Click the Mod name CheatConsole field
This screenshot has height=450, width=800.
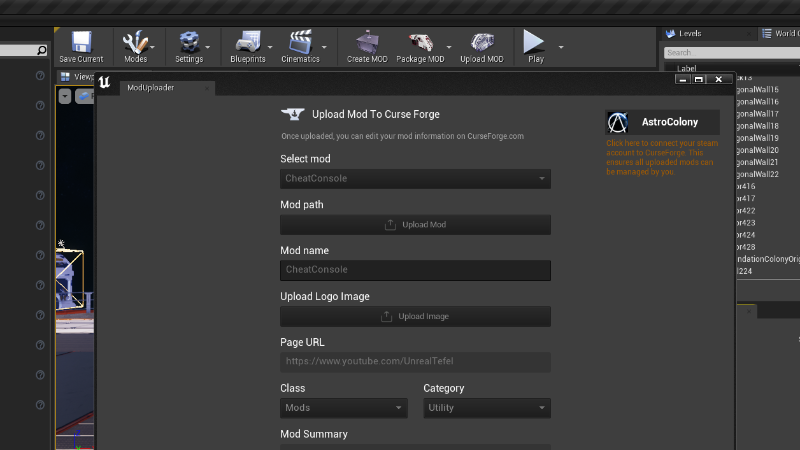[x=415, y=270]
